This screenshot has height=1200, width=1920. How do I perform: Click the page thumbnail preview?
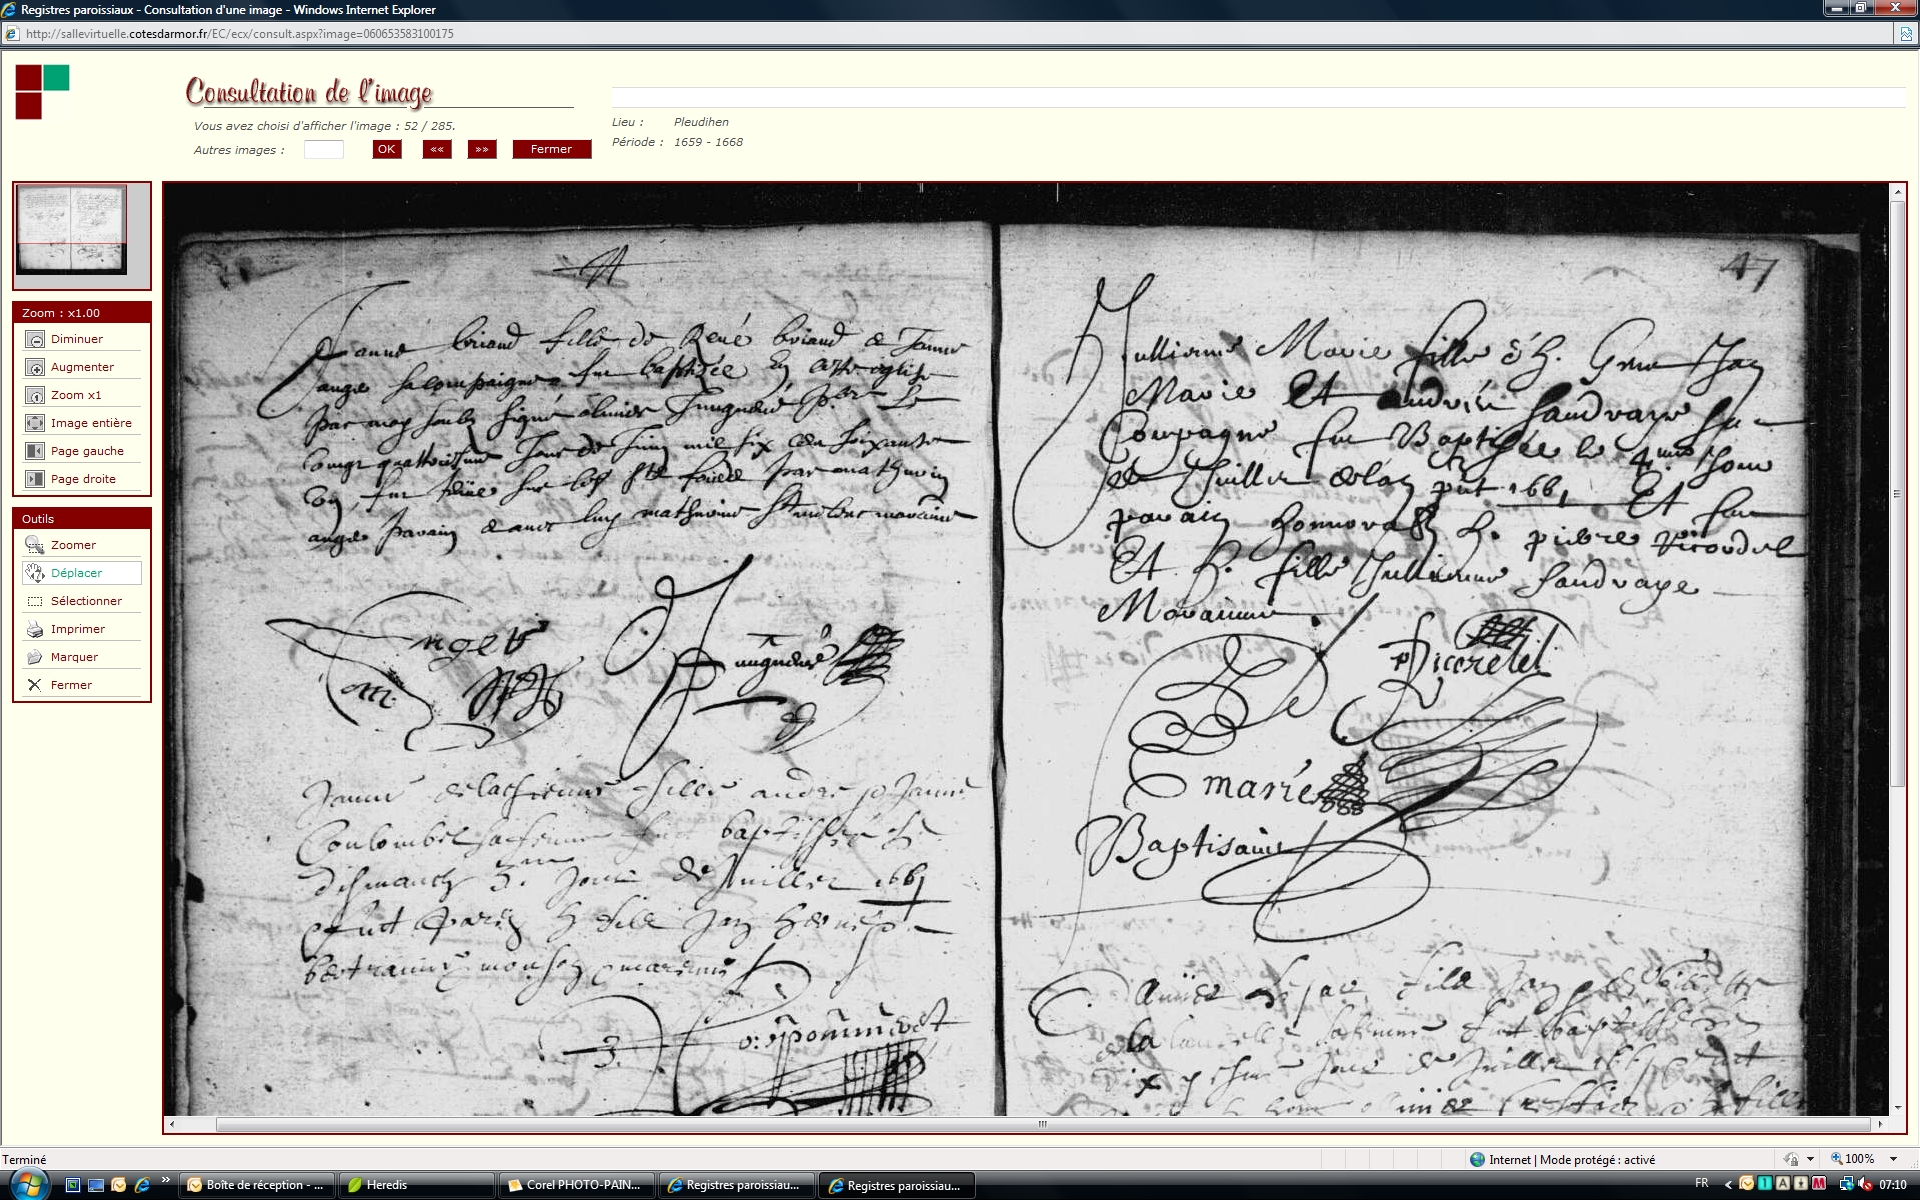point(71,230)
